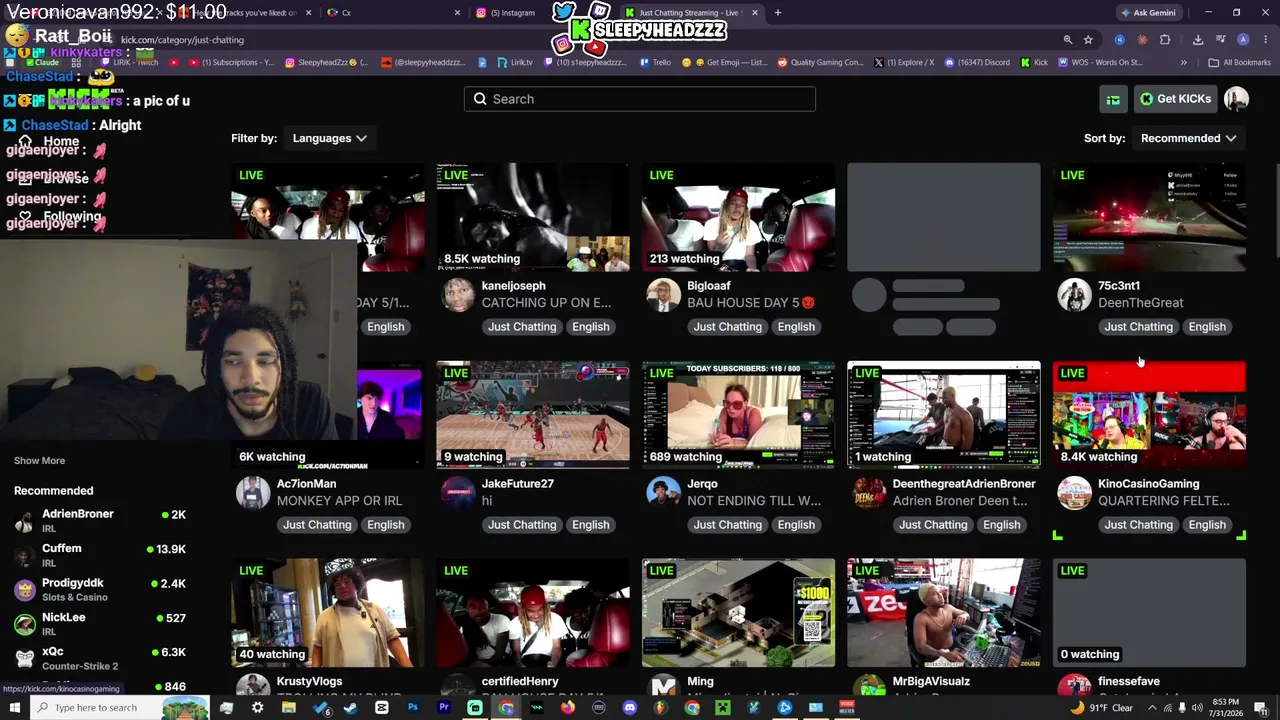This screenshot has width=1280, height=720.
Task: Expand the hidden bookmarks overflow chevron
Action: coord(1184,62)
